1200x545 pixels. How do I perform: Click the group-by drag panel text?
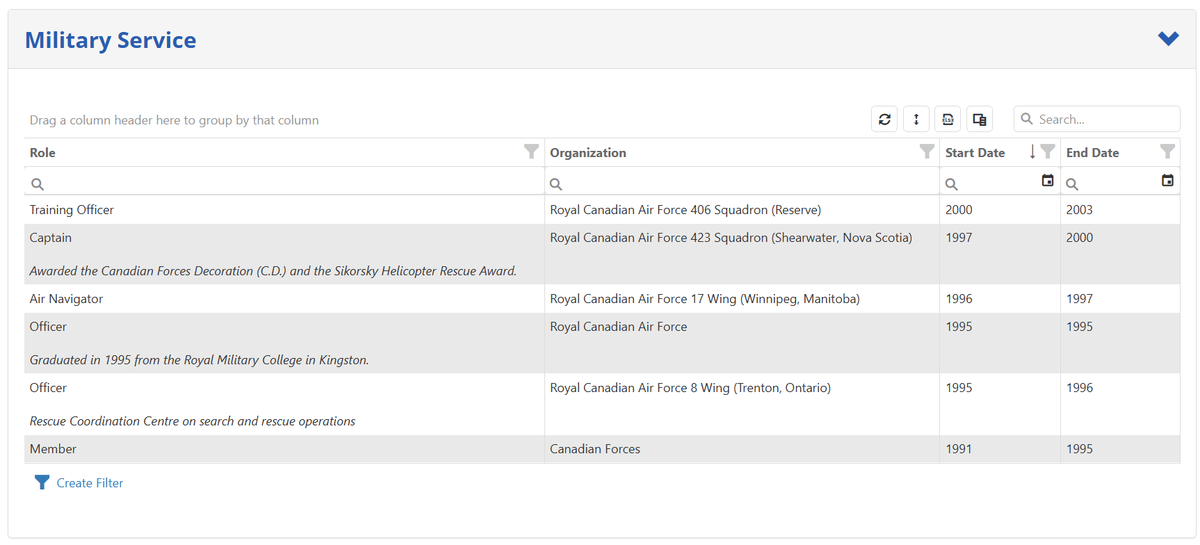click(174, 120)
